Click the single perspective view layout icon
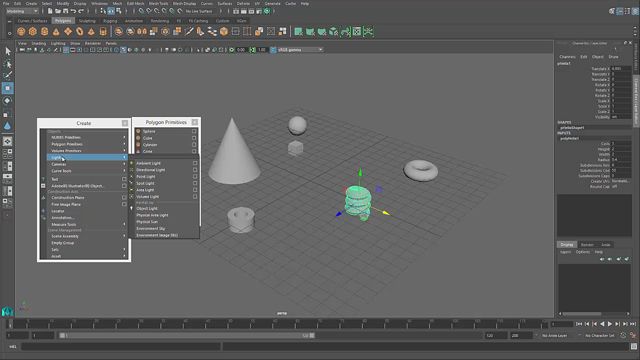 click(x=7, y=141)
